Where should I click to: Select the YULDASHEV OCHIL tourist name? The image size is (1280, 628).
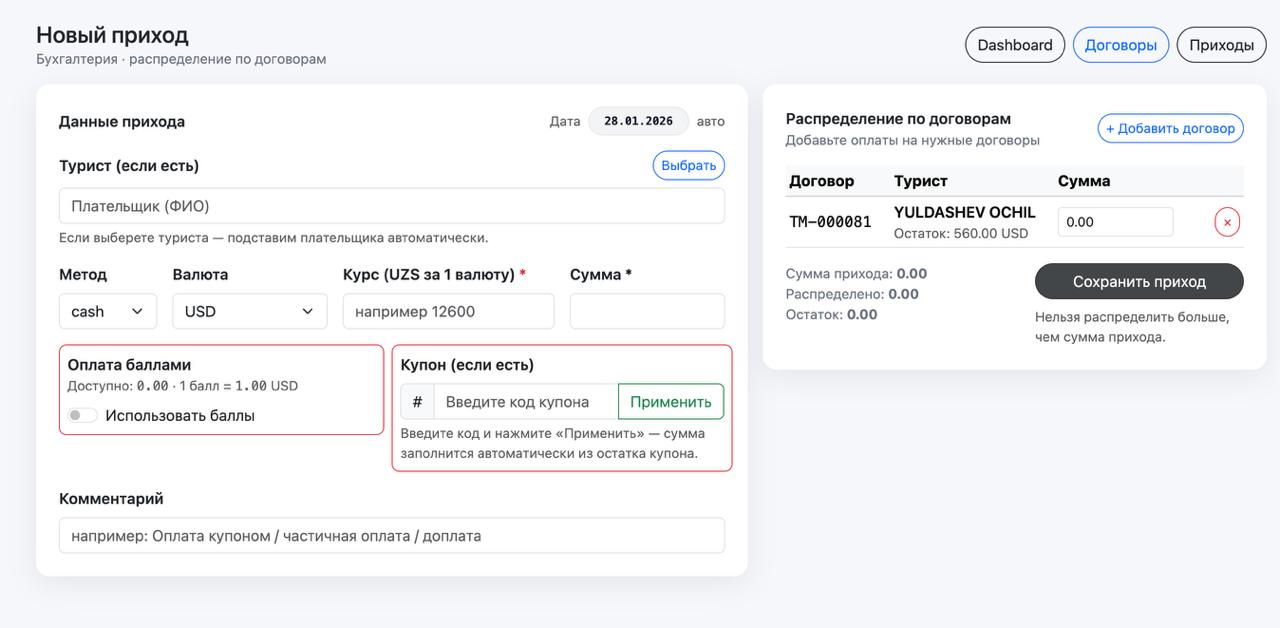tap(964, 212)
